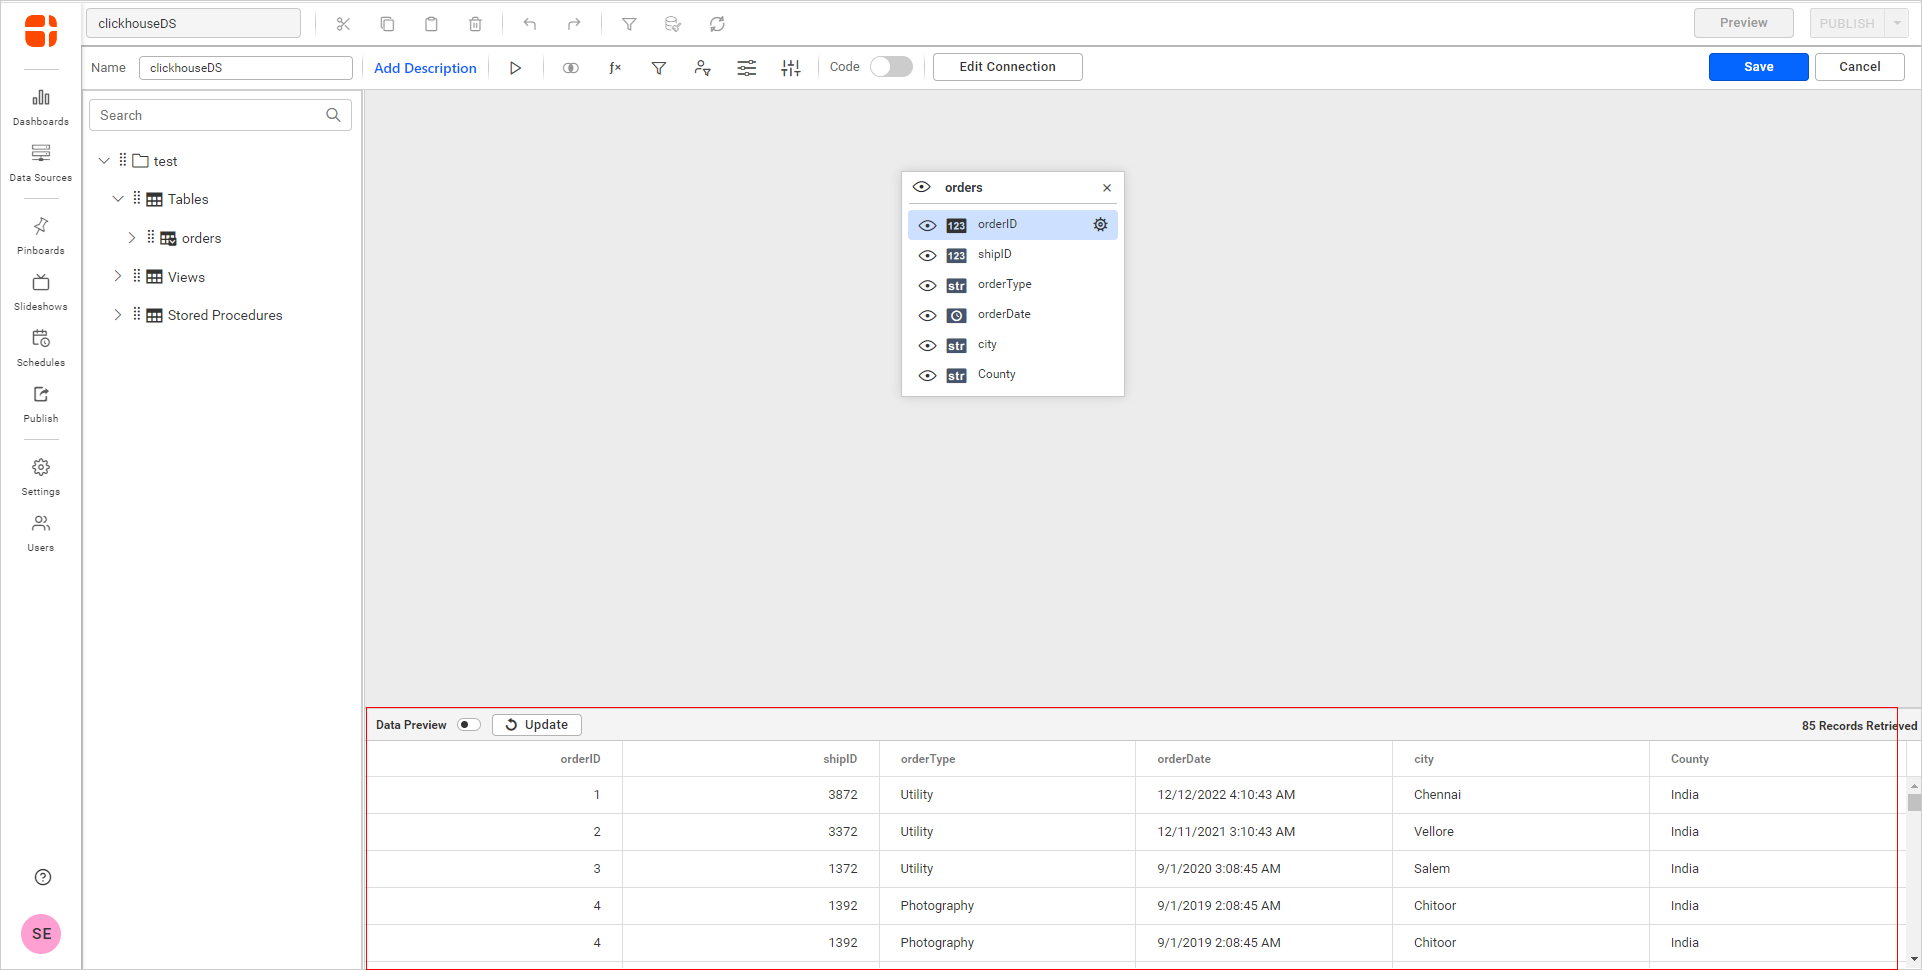
Task: Toggle visibility of the orderType column
Action: click(x=928, y=285)
